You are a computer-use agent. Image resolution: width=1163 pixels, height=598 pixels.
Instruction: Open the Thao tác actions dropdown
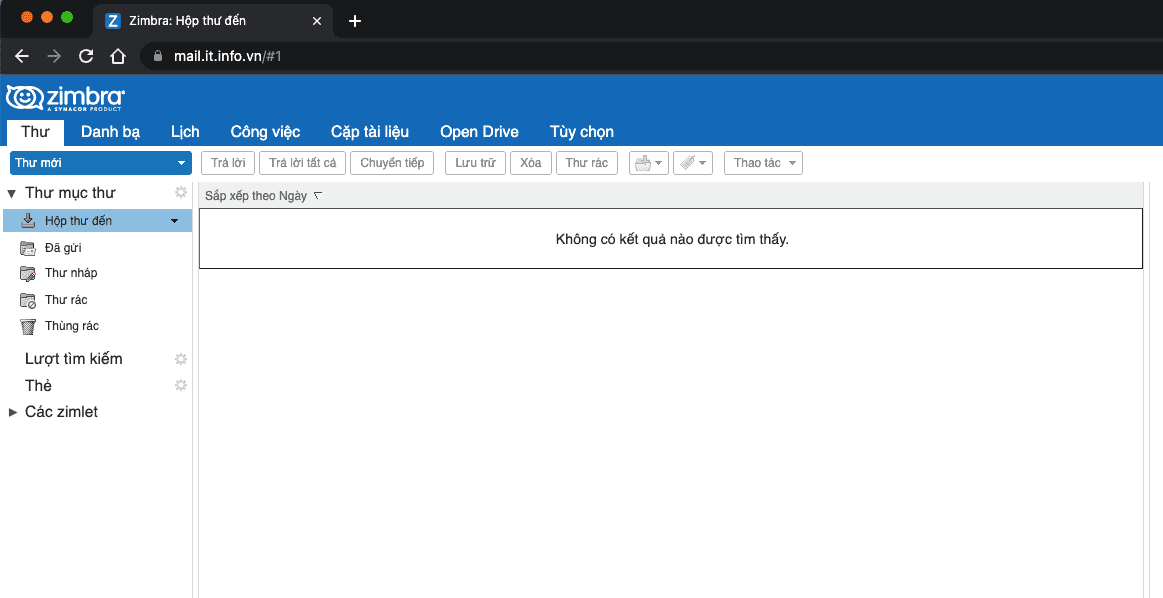pyautogui.click(x=763, y=163)
